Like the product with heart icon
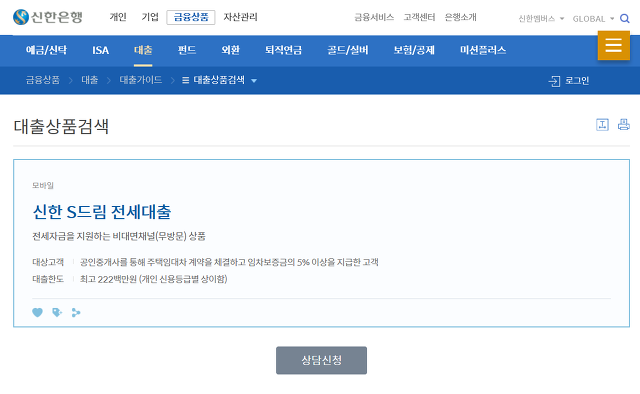The image size is (640, 394). (x=37, y=312)
